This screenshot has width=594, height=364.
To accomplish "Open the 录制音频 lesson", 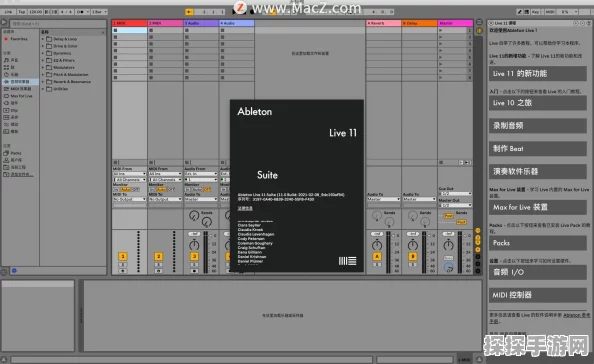I will tap(538, 126).
